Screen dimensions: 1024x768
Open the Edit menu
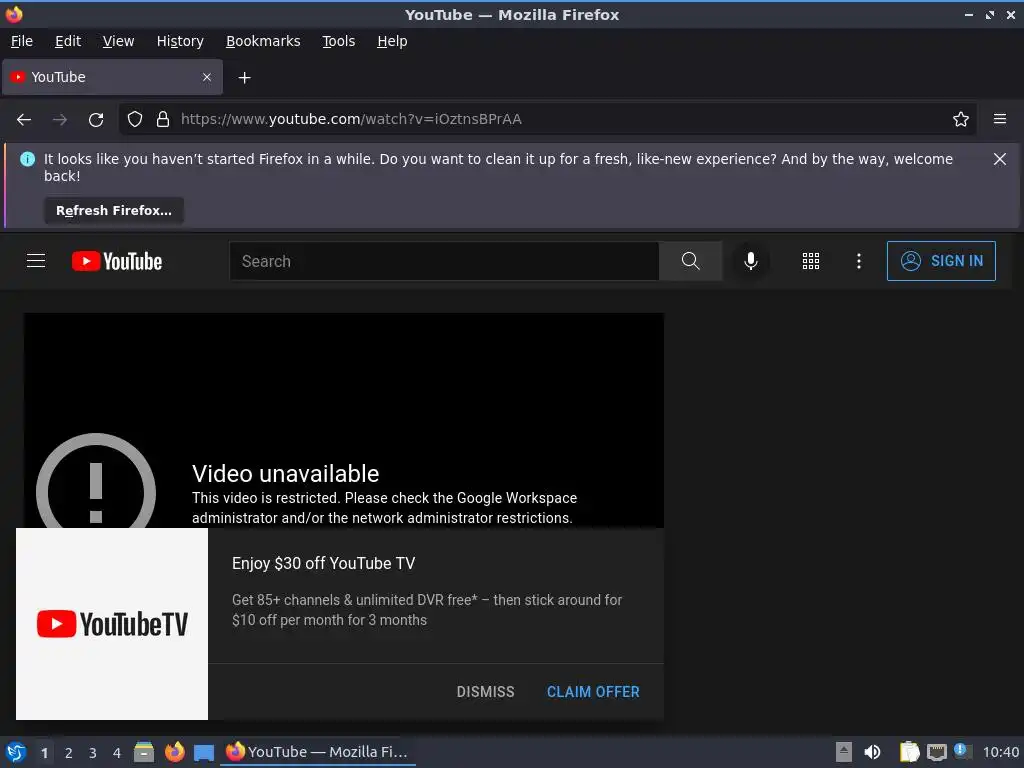pyautogui.click(x=68, y=41)
